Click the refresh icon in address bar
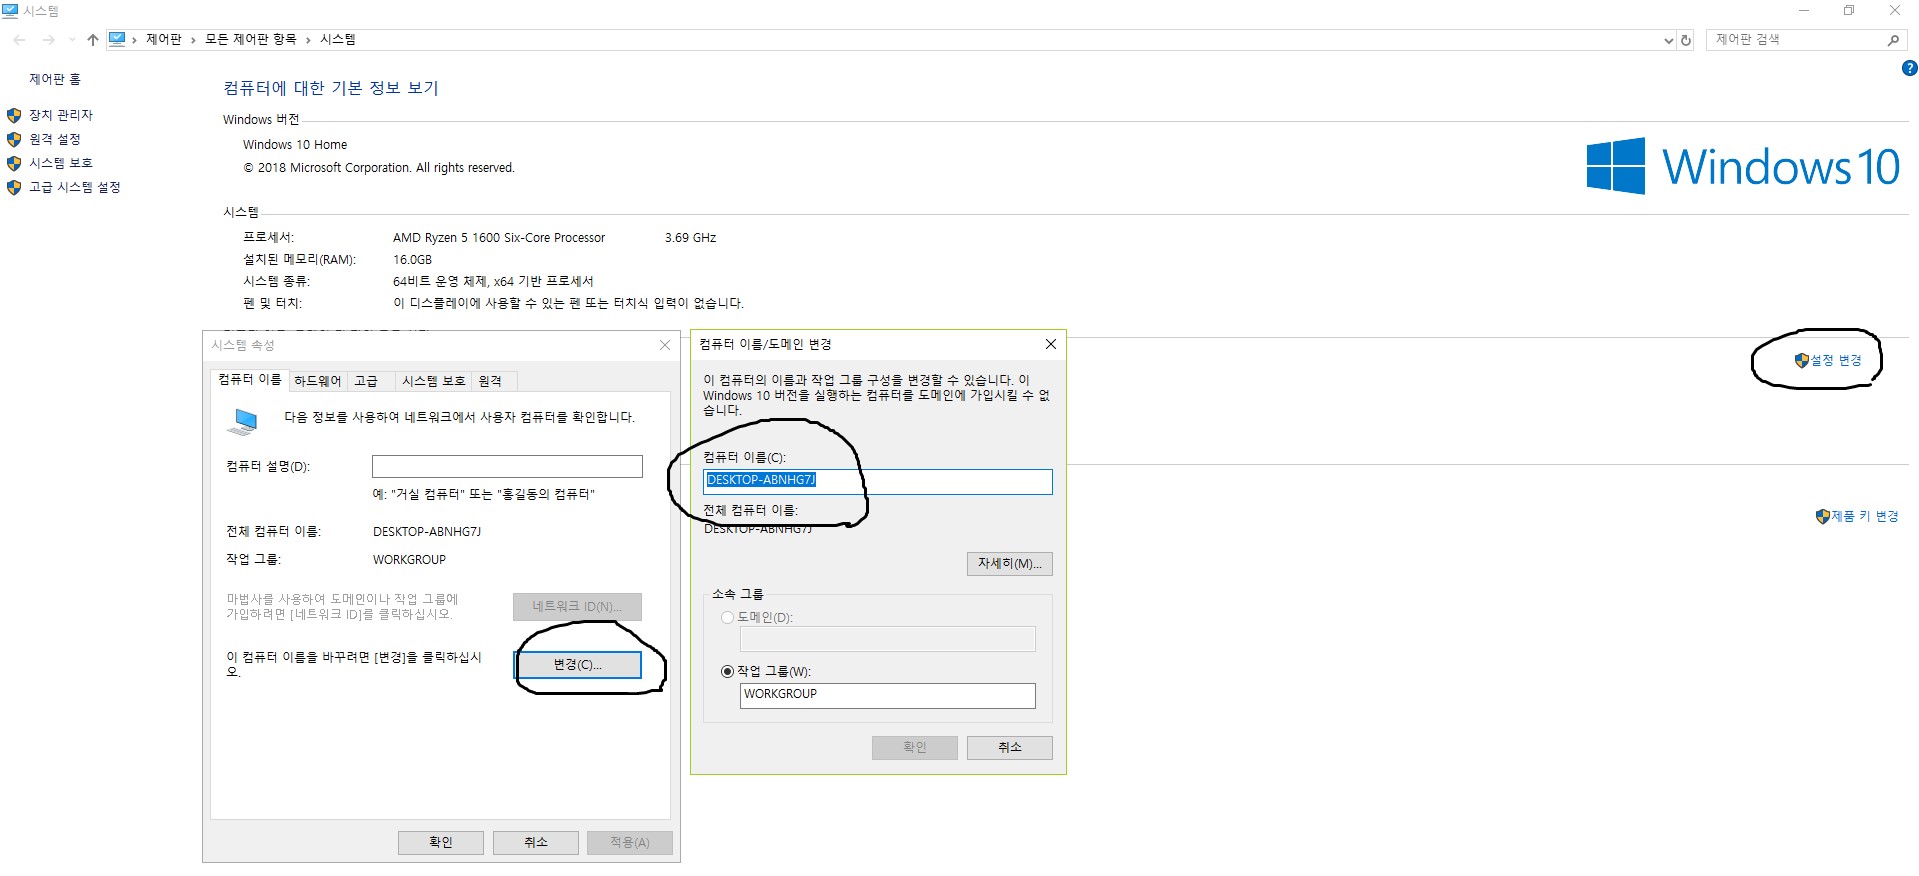 click(1686, 40)
